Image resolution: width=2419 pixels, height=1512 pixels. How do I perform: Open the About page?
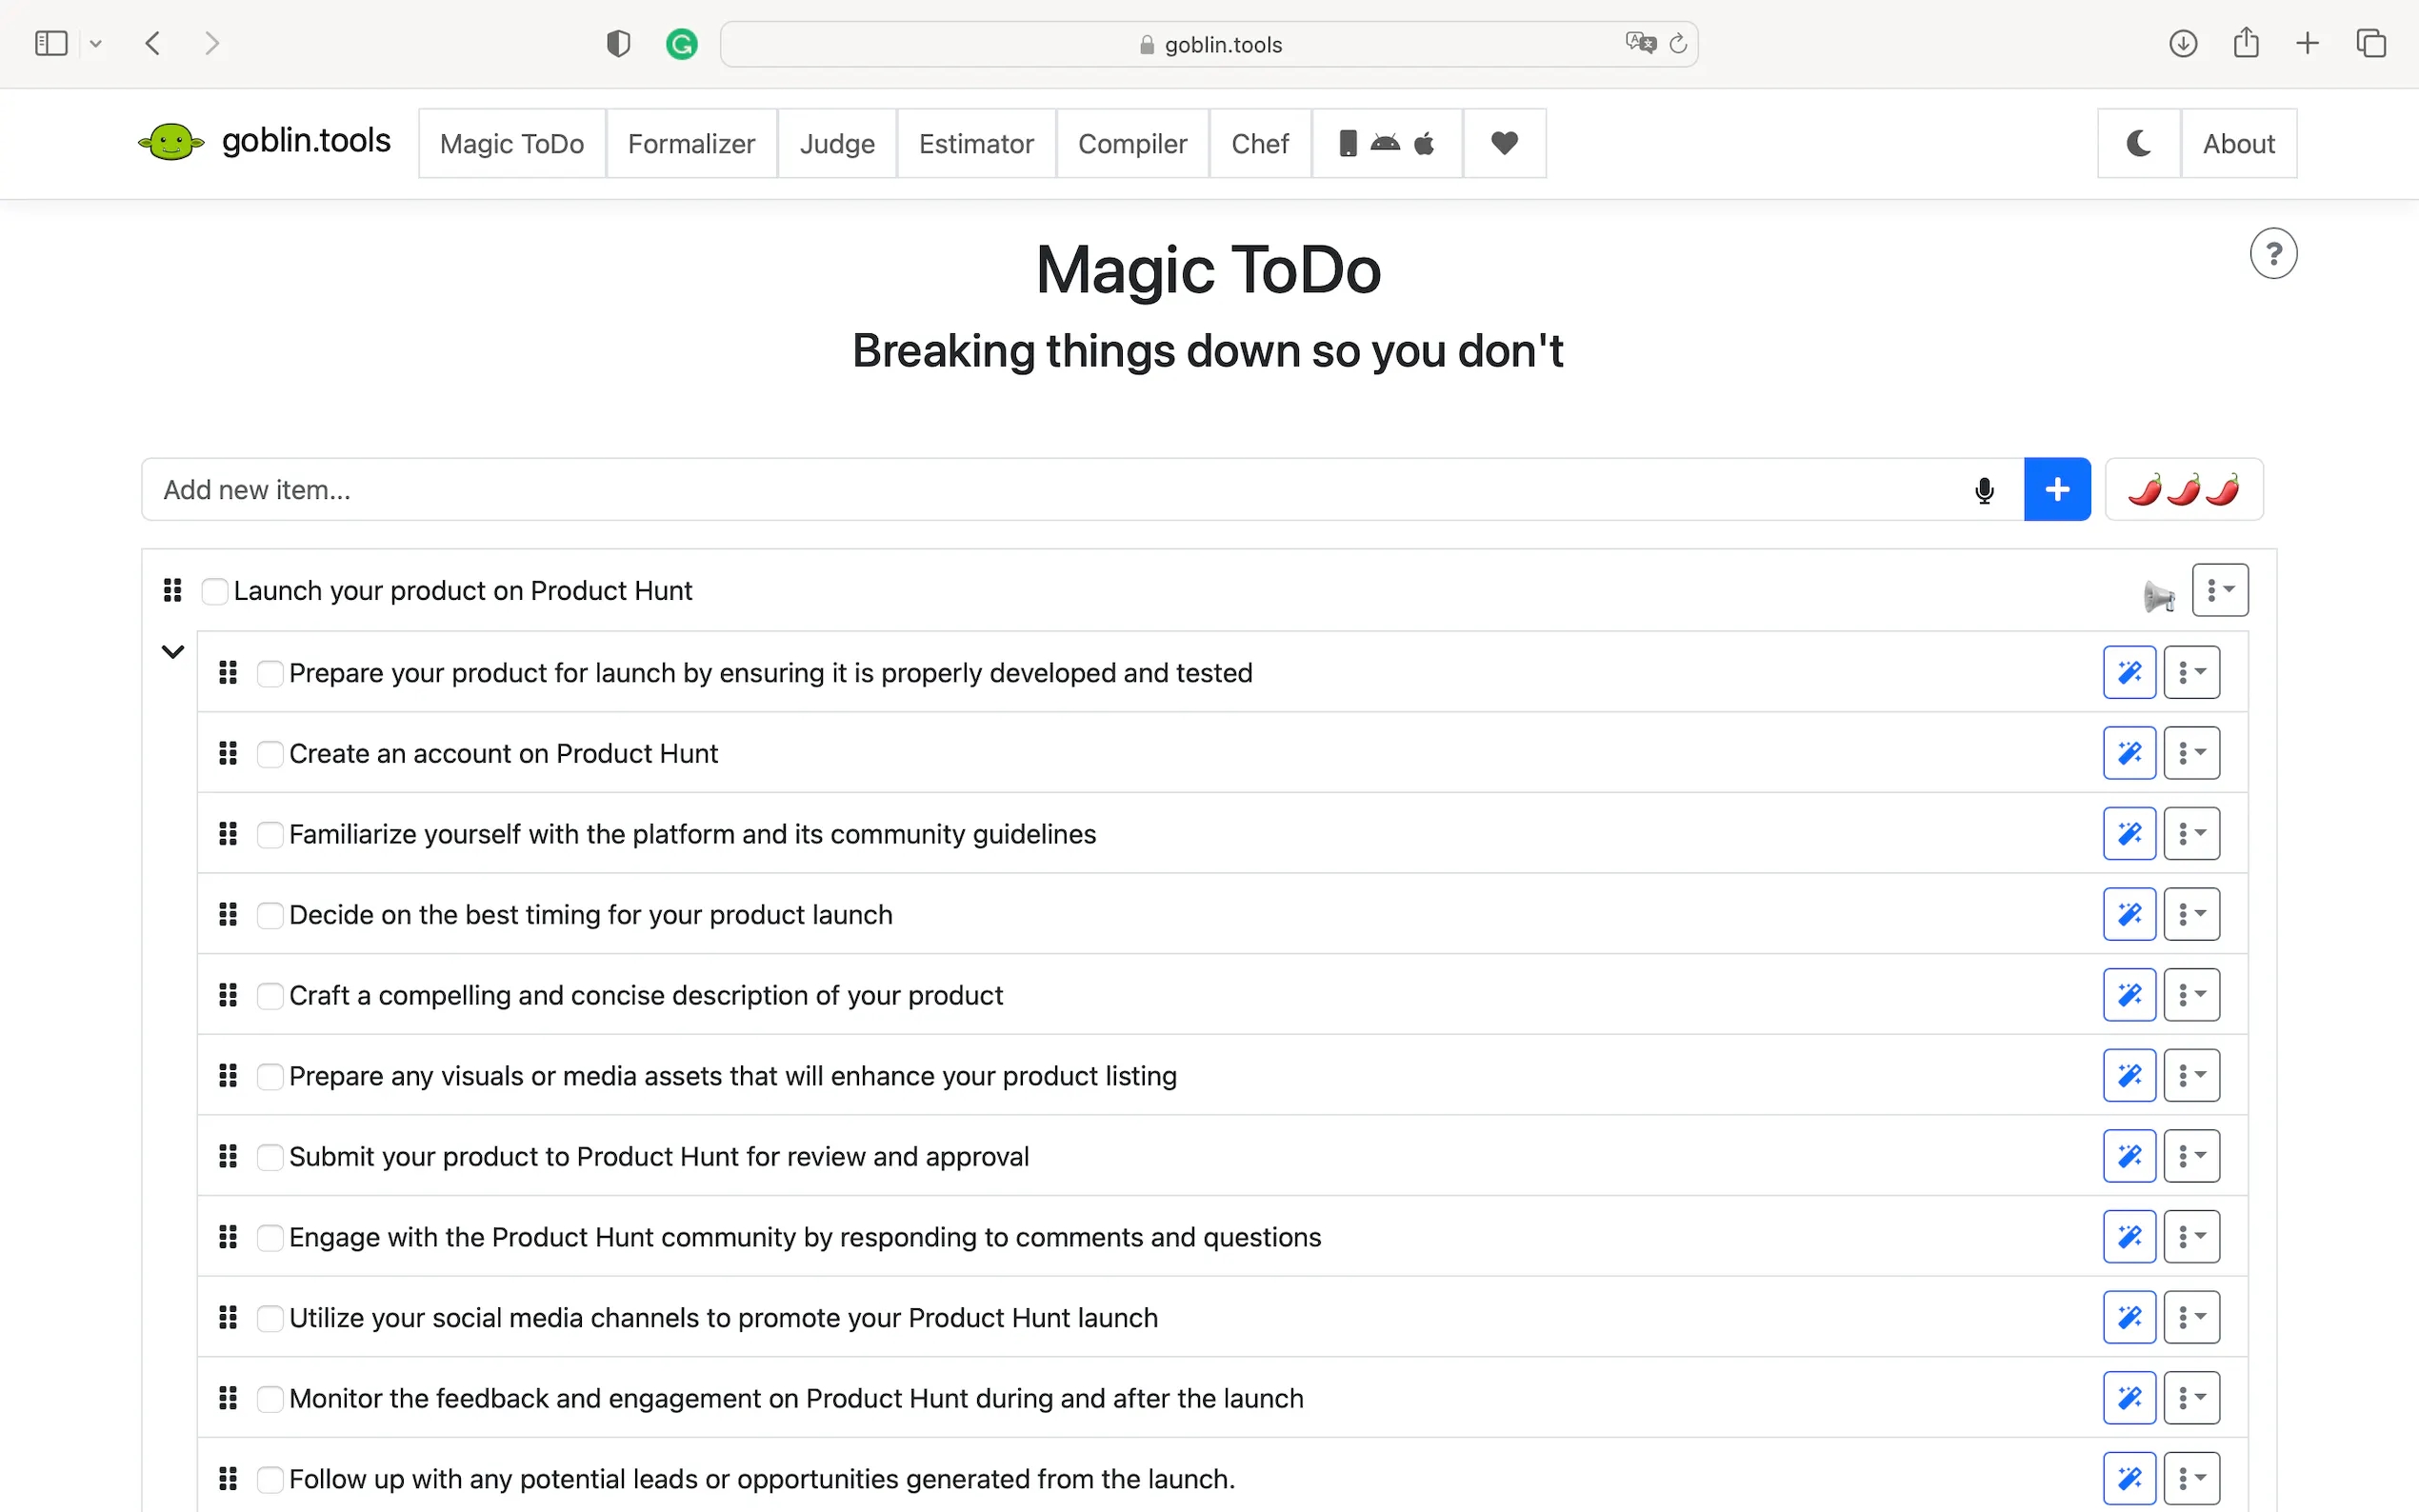click(x=2238, y=144)
